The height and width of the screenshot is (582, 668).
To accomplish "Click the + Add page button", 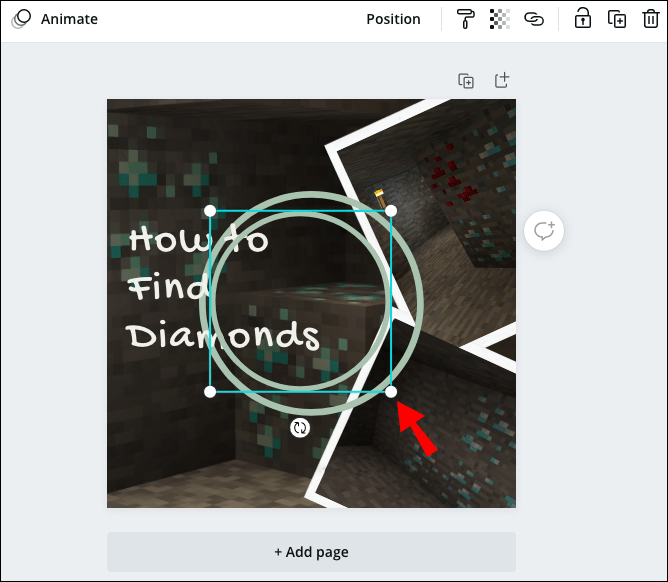I will 311,552.
